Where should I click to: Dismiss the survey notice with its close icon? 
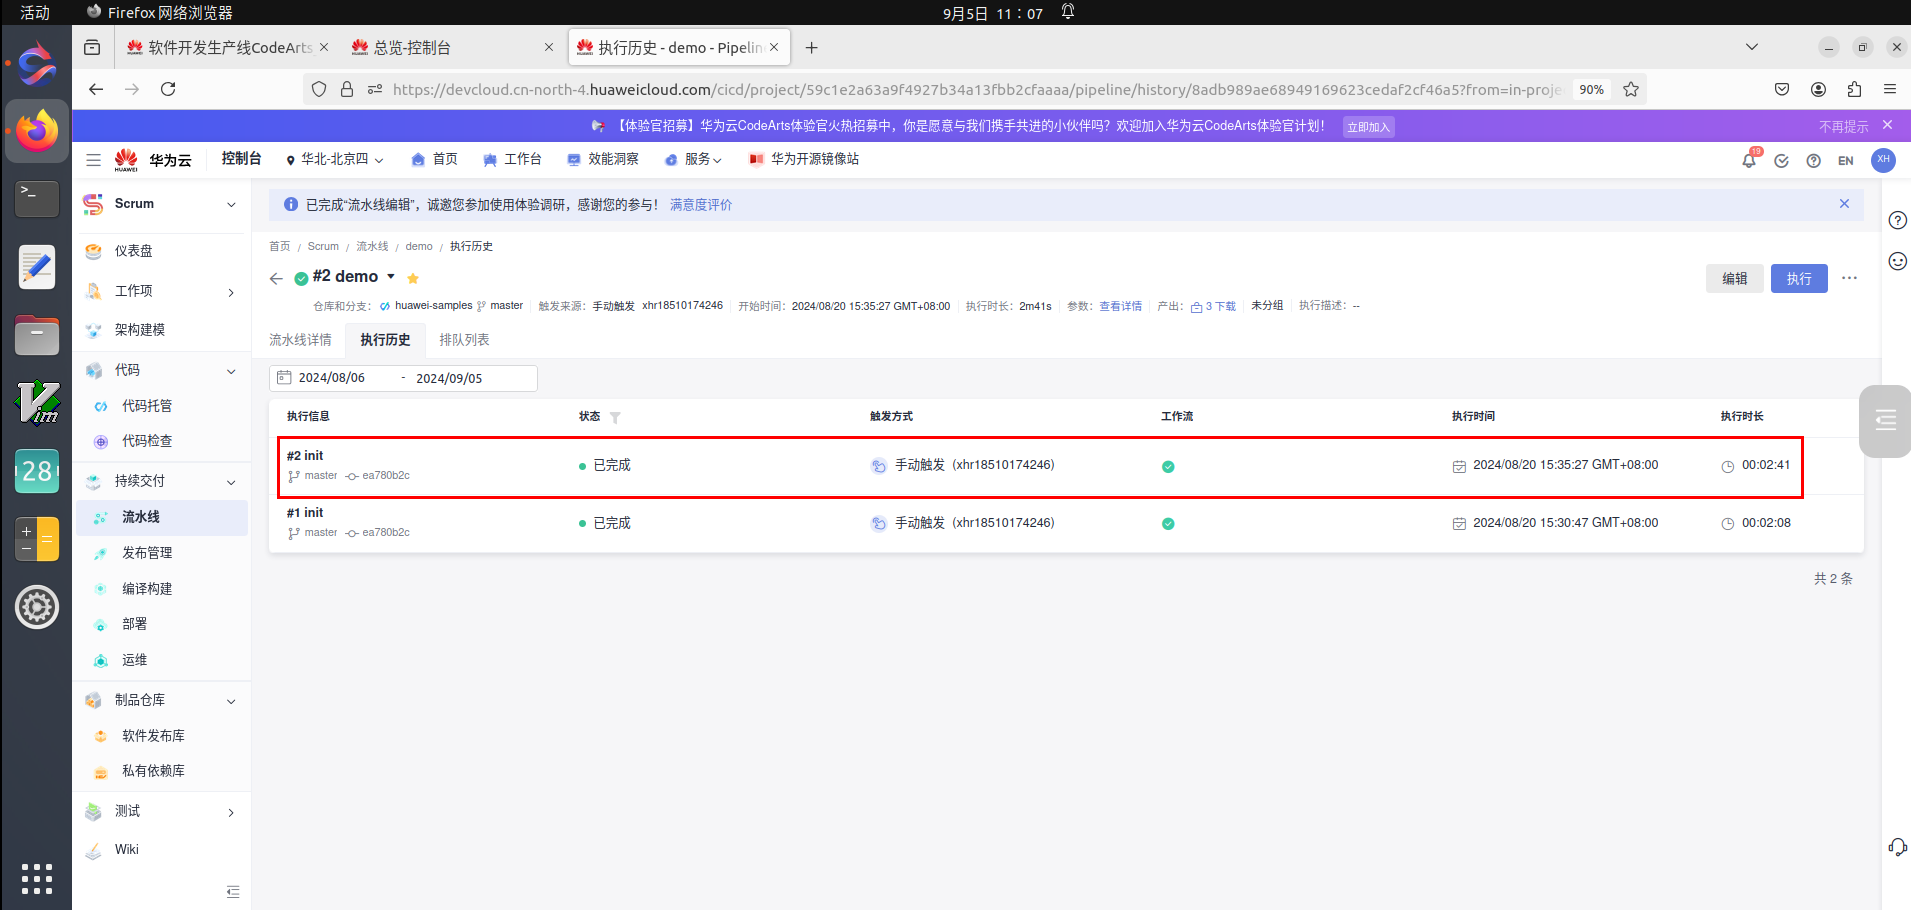pyautogui.click(x=1844, y=204)
